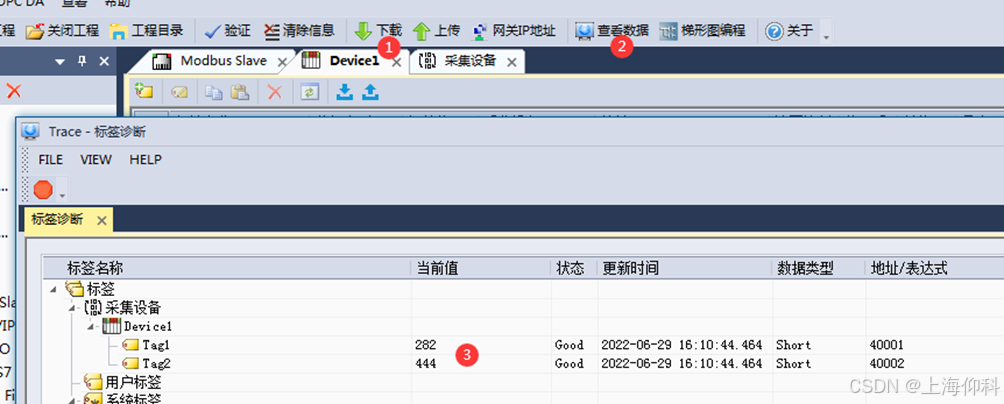Image resolution: width=1004 pixels, height=404 pixels.
Task: Click the address cell 40002
Action: pos(887,364)
